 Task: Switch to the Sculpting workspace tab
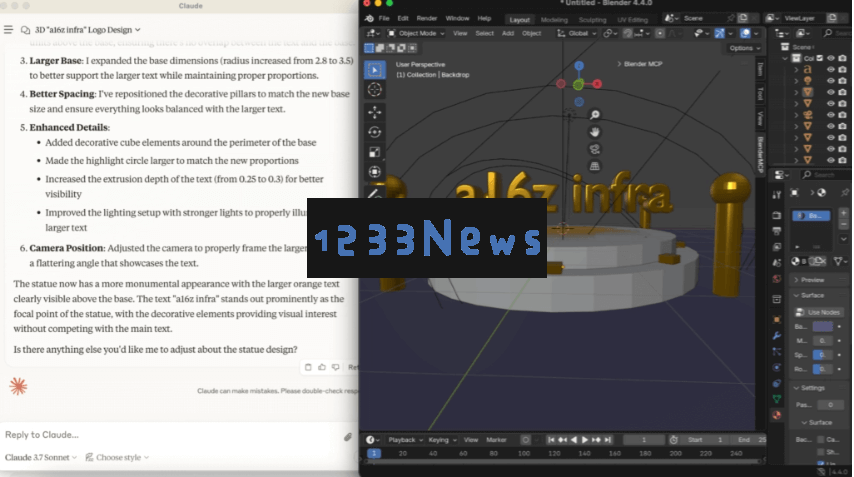point(592,20)
